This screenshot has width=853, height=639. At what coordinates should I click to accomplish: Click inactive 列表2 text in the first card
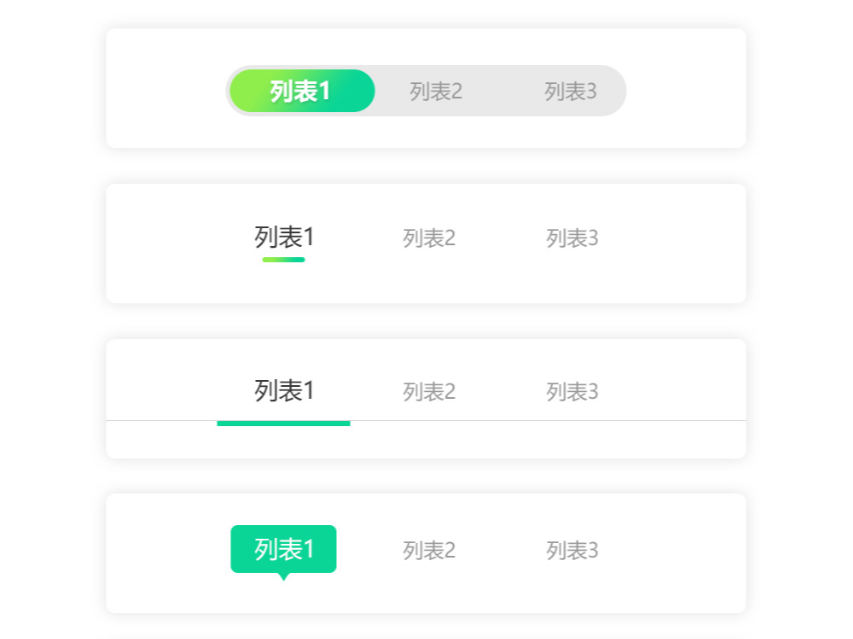tap(433, 90)
